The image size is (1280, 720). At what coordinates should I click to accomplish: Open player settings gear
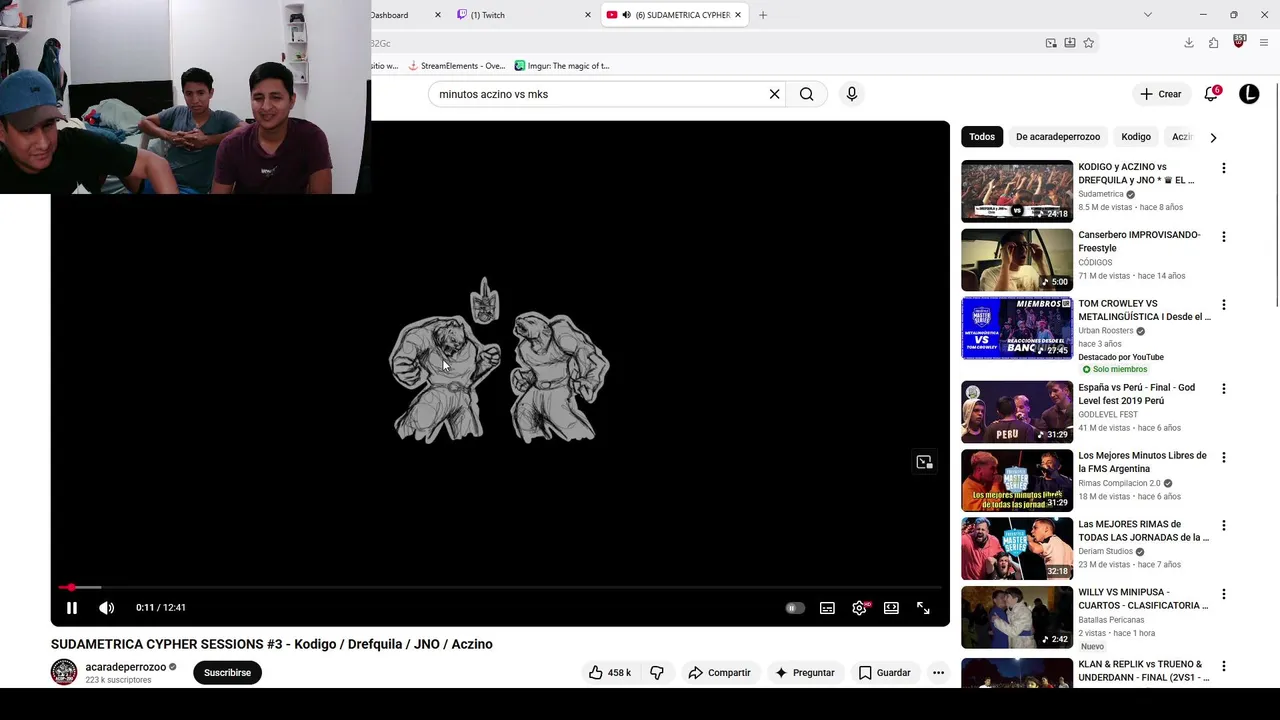[x=859, y=608]
